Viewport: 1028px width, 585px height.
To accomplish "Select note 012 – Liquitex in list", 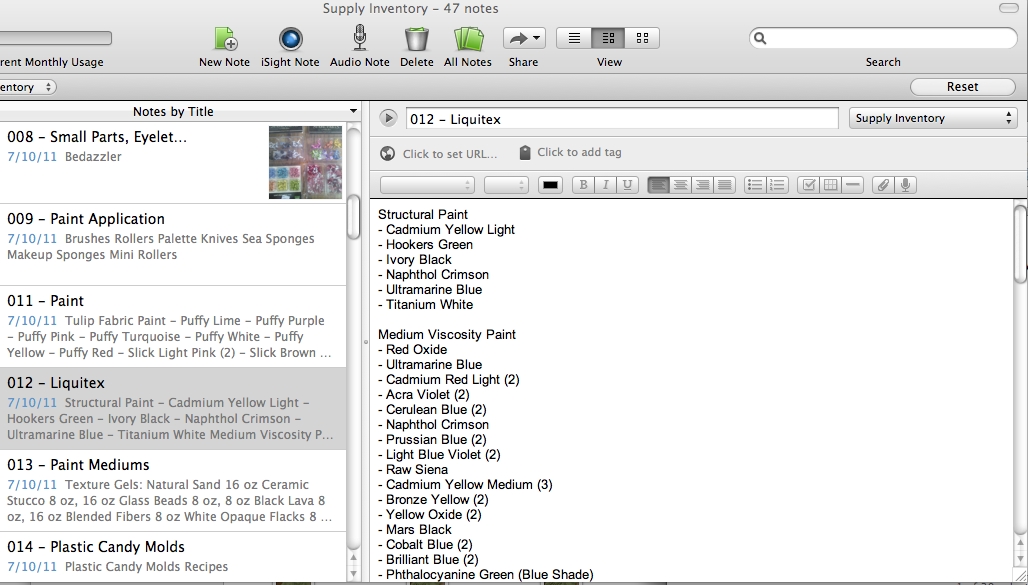I will point(173,409).
